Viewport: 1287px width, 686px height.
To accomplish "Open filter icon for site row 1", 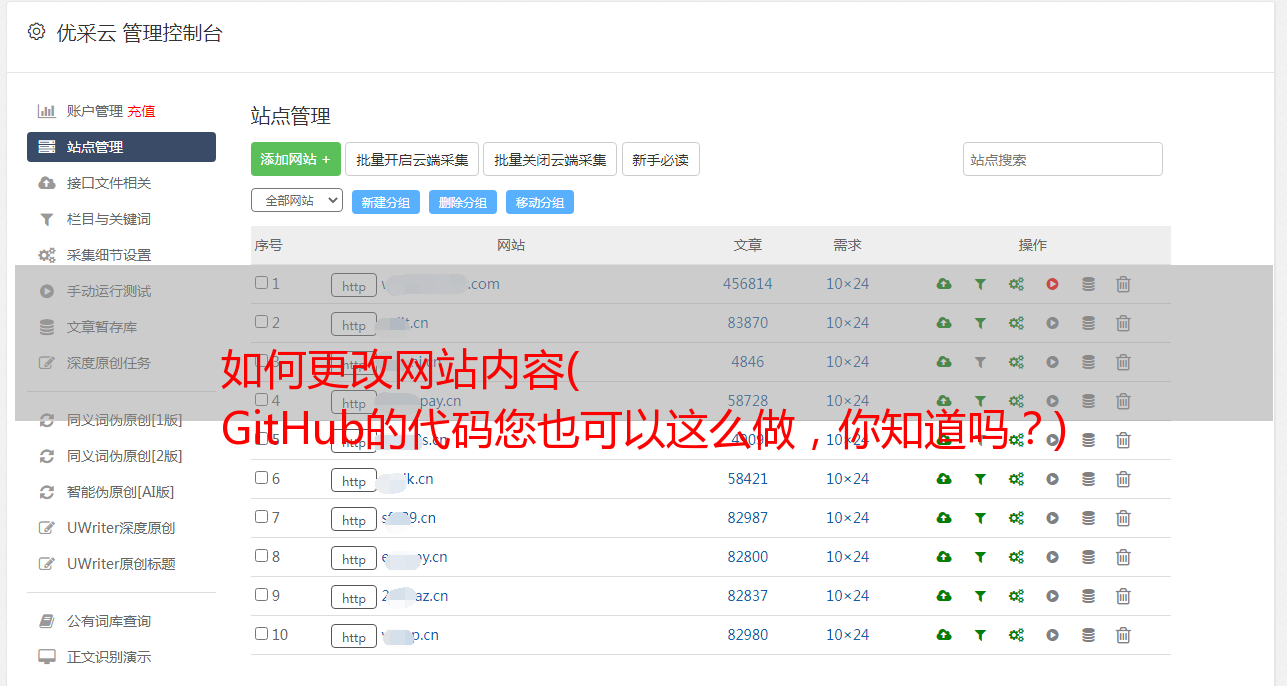I will pyautogui.click(x=980, y=284).
